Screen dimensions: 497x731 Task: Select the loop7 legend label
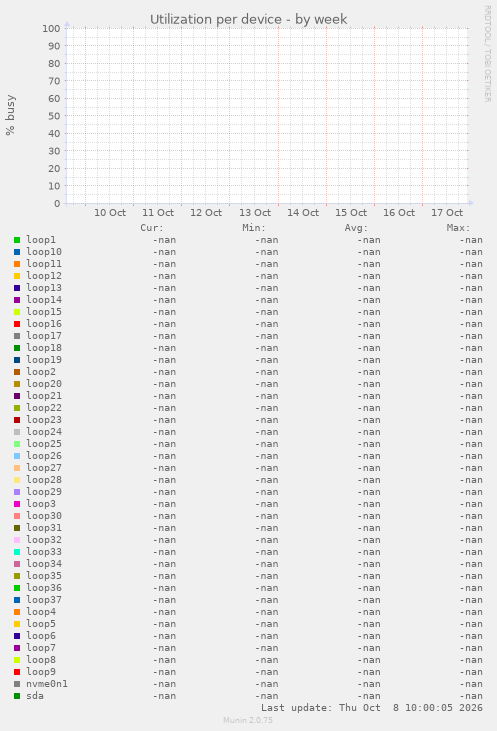point(41,648)
